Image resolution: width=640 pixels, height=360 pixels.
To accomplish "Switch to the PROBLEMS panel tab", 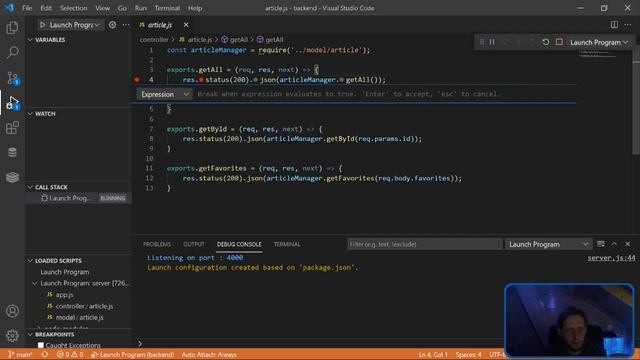I will pos(157,244).
